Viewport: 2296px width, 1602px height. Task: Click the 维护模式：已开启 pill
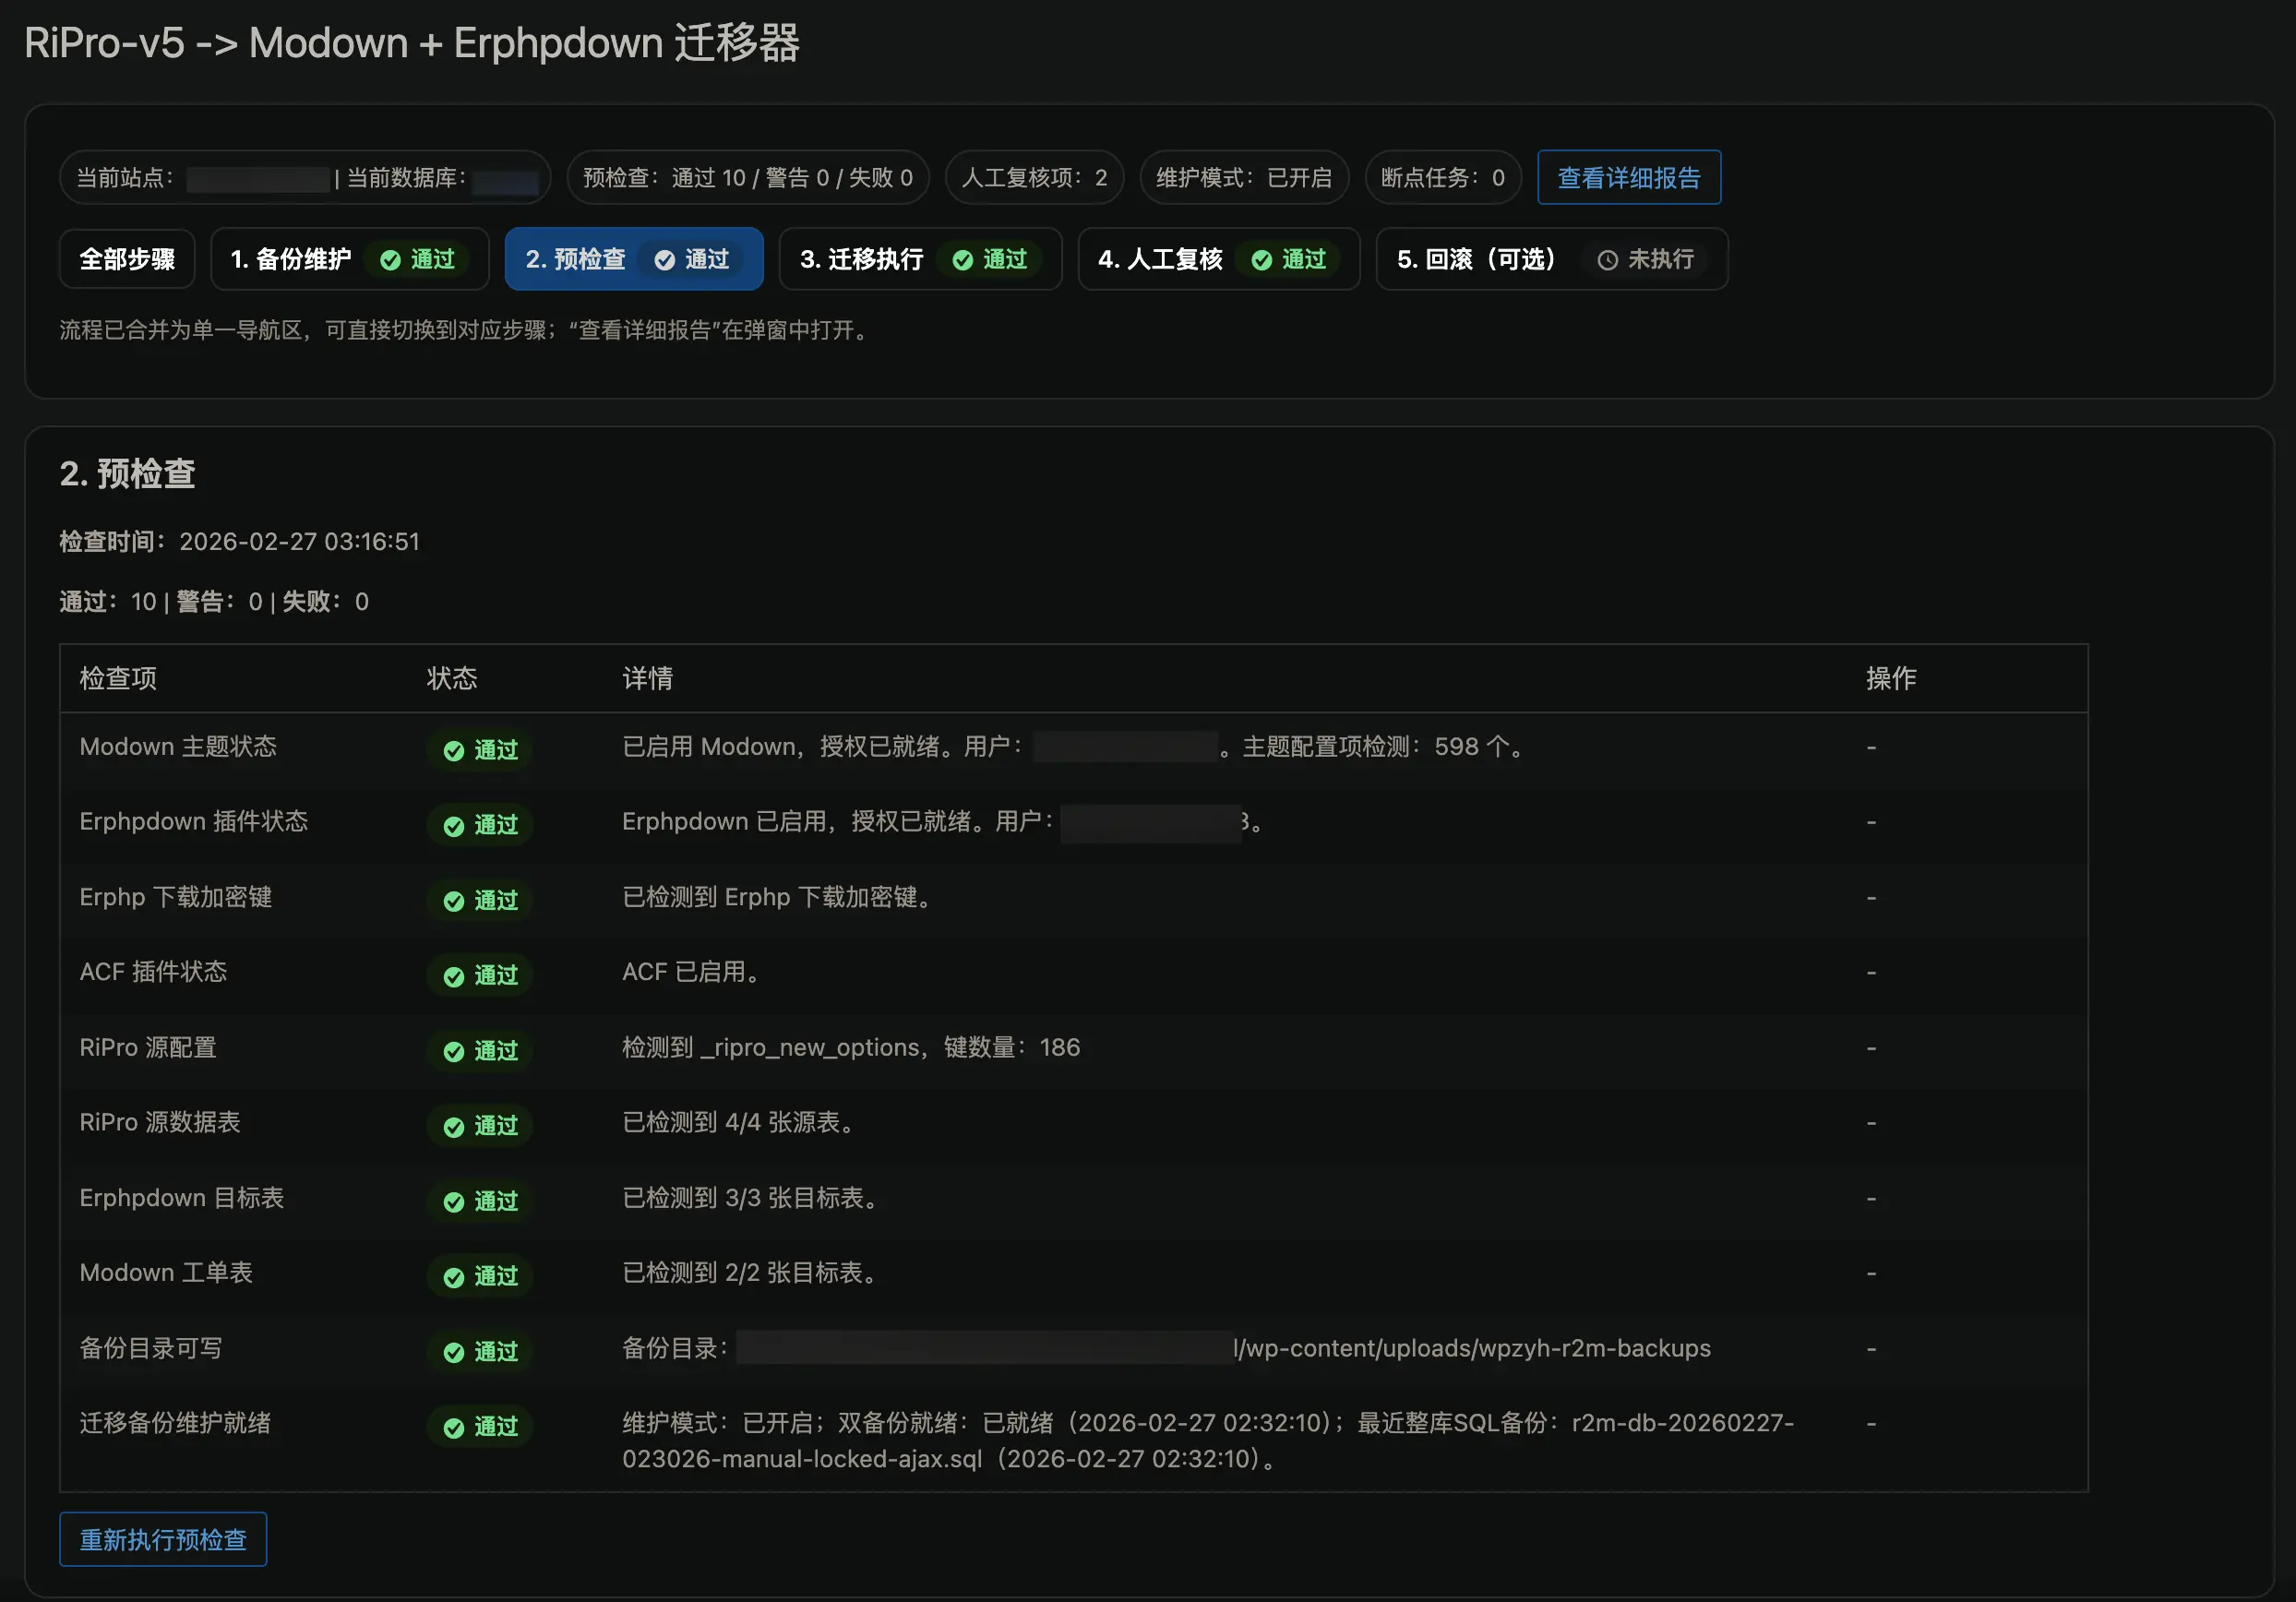1244,177
